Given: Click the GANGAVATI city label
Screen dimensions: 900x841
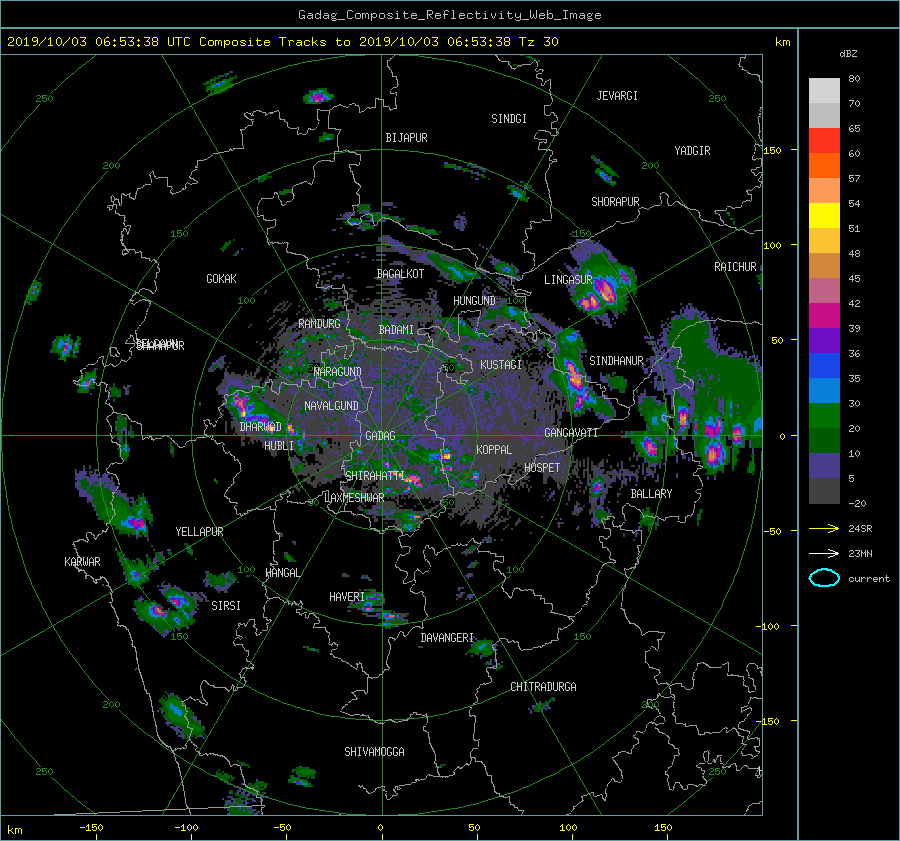Looking at the screenshot, I should (x=571, y=432).
